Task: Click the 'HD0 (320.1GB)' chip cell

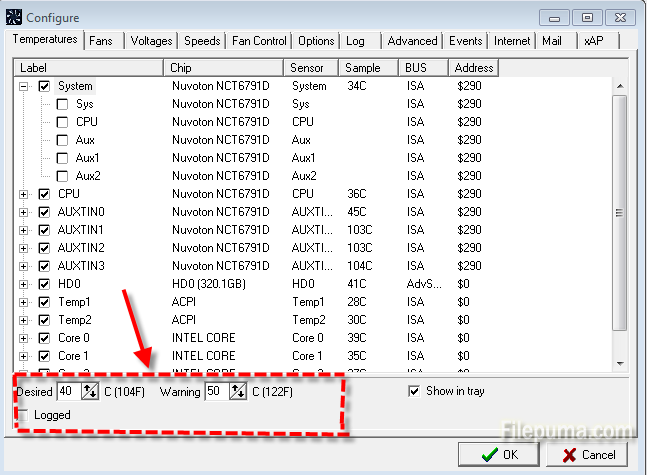Action: click(x=209, y=284)
